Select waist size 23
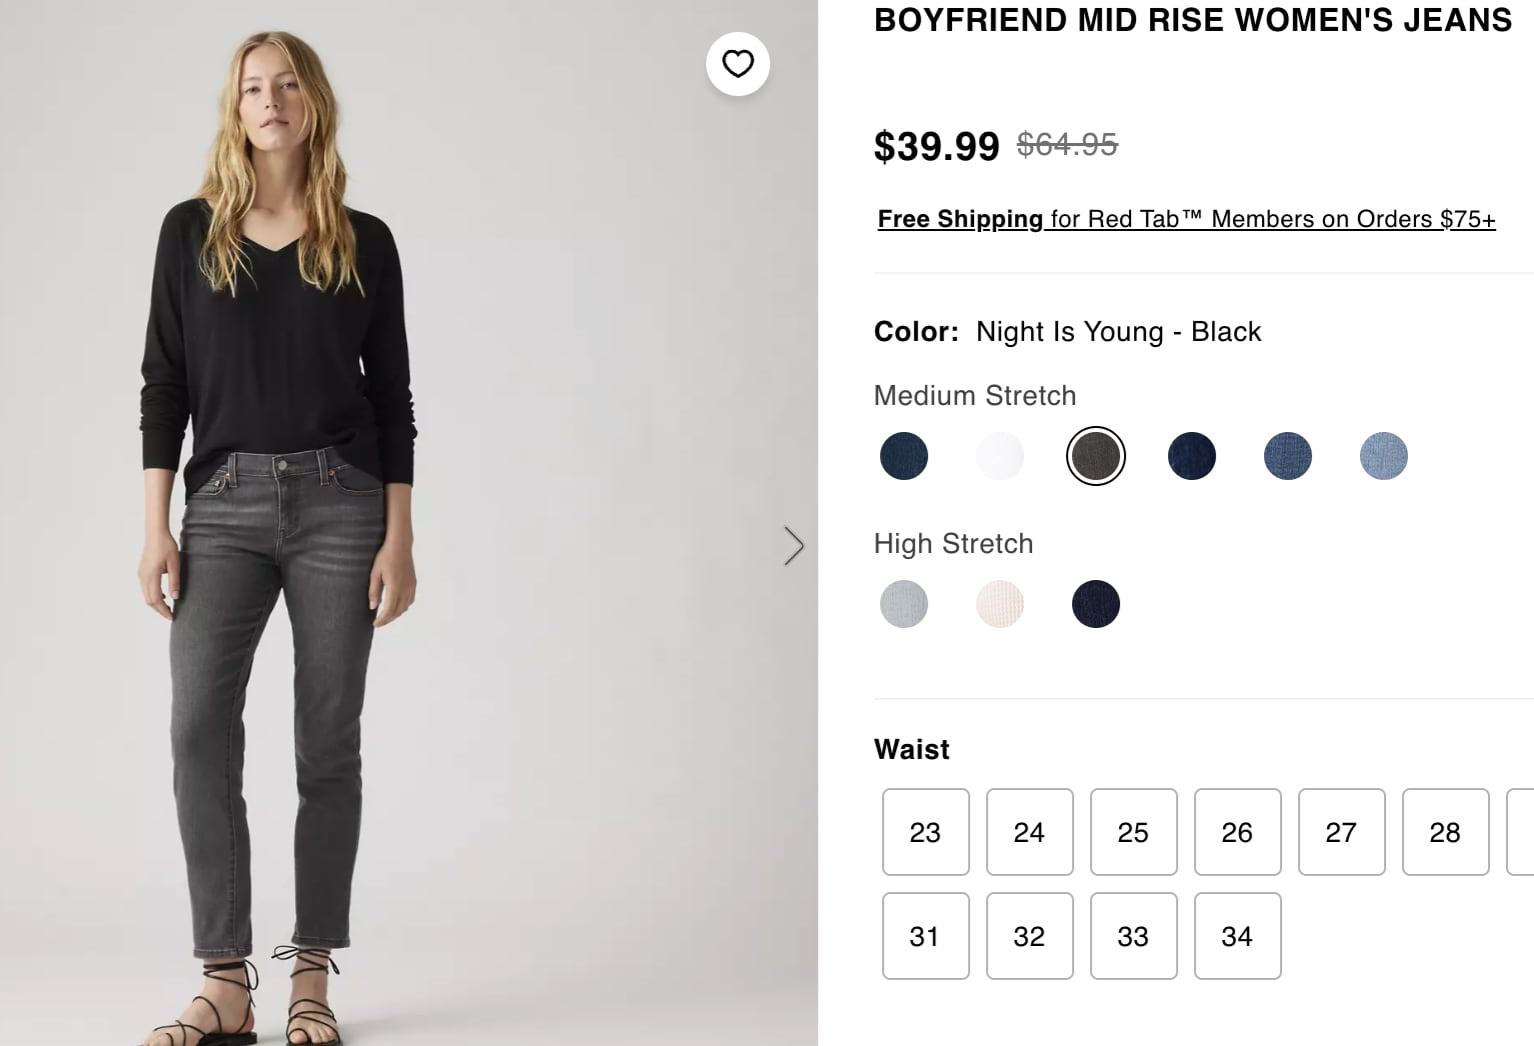The width and height of the screenshot is (1534, 1046). [926, 832]
